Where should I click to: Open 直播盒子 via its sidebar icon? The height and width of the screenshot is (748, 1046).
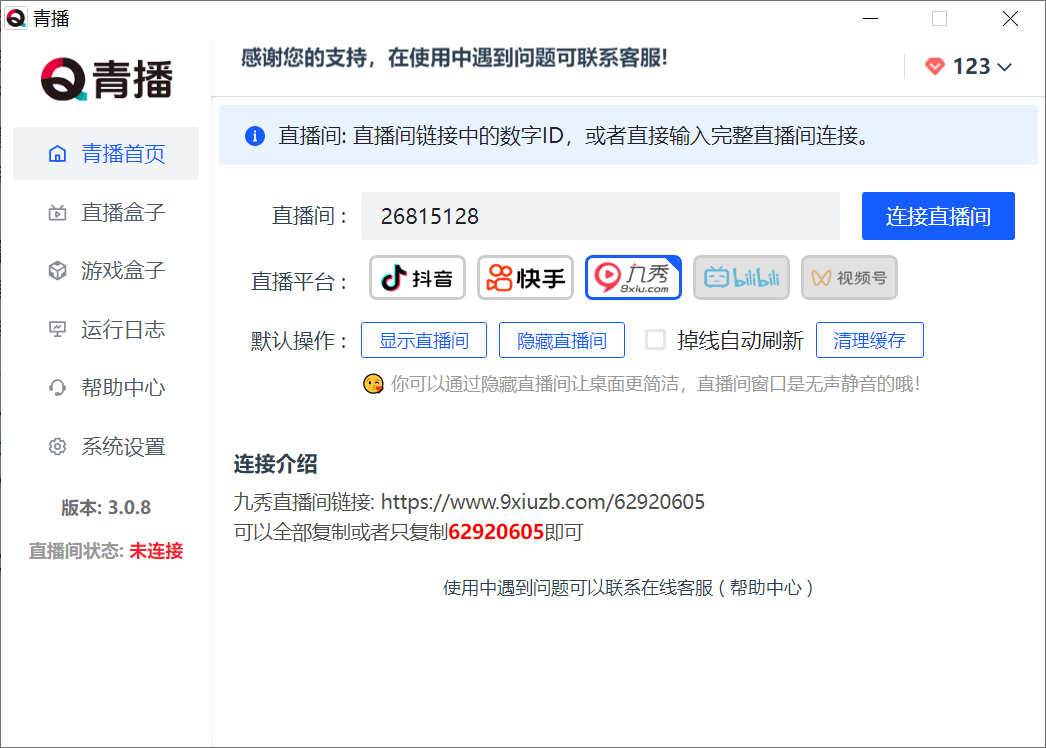58,212
